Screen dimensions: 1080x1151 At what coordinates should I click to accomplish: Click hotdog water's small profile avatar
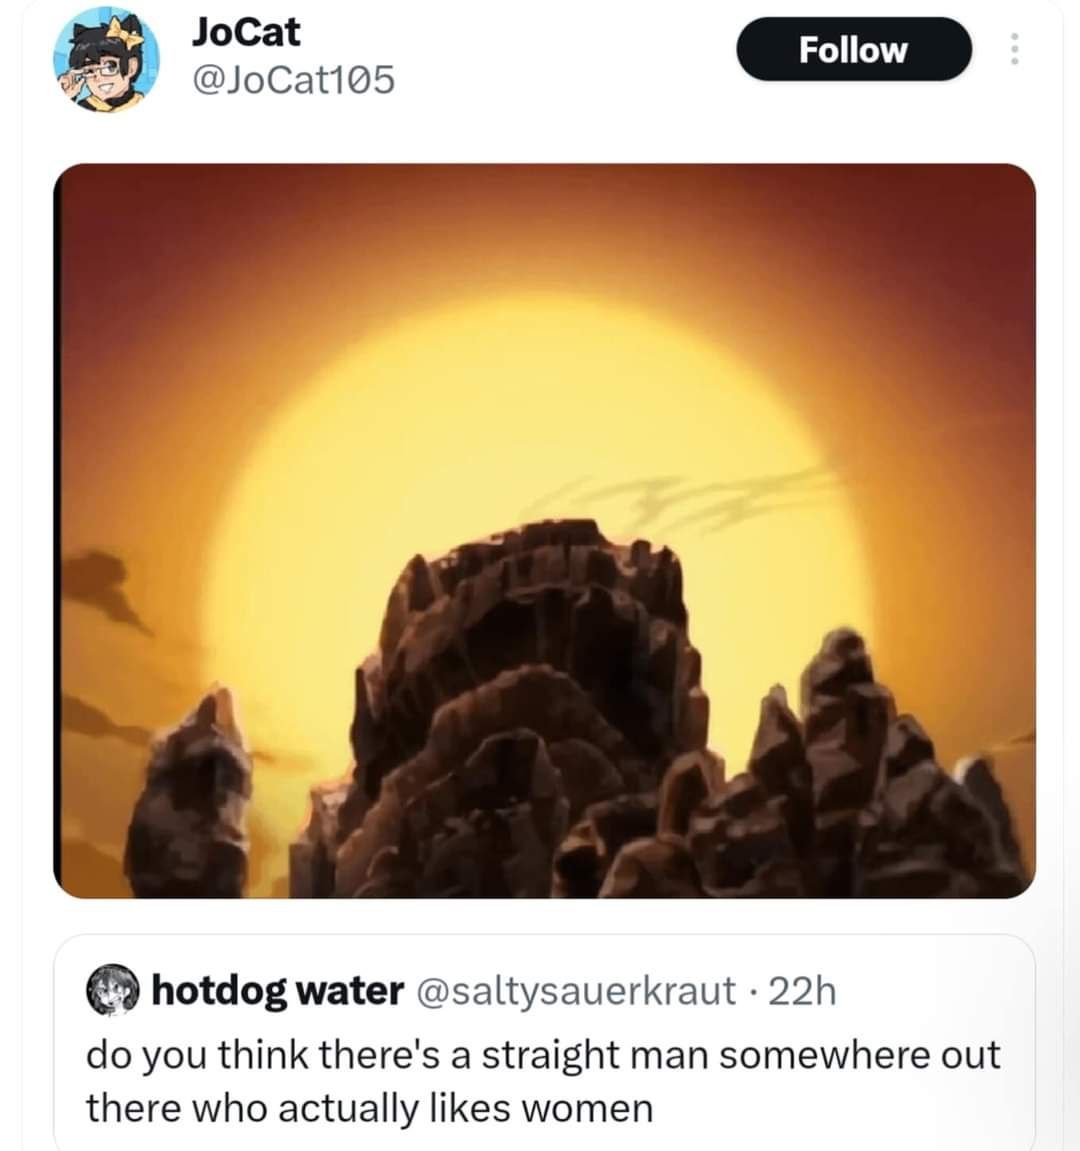(113, 990)
